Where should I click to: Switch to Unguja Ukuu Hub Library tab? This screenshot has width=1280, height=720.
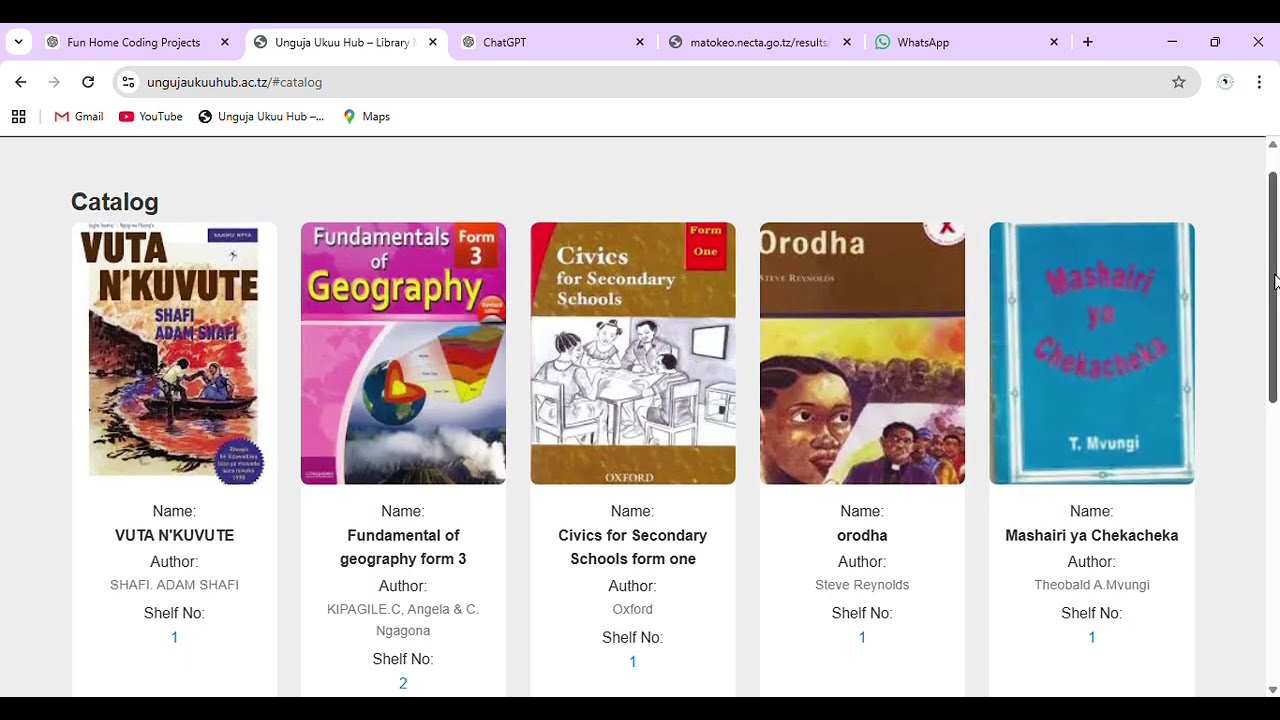coord(346,42)
